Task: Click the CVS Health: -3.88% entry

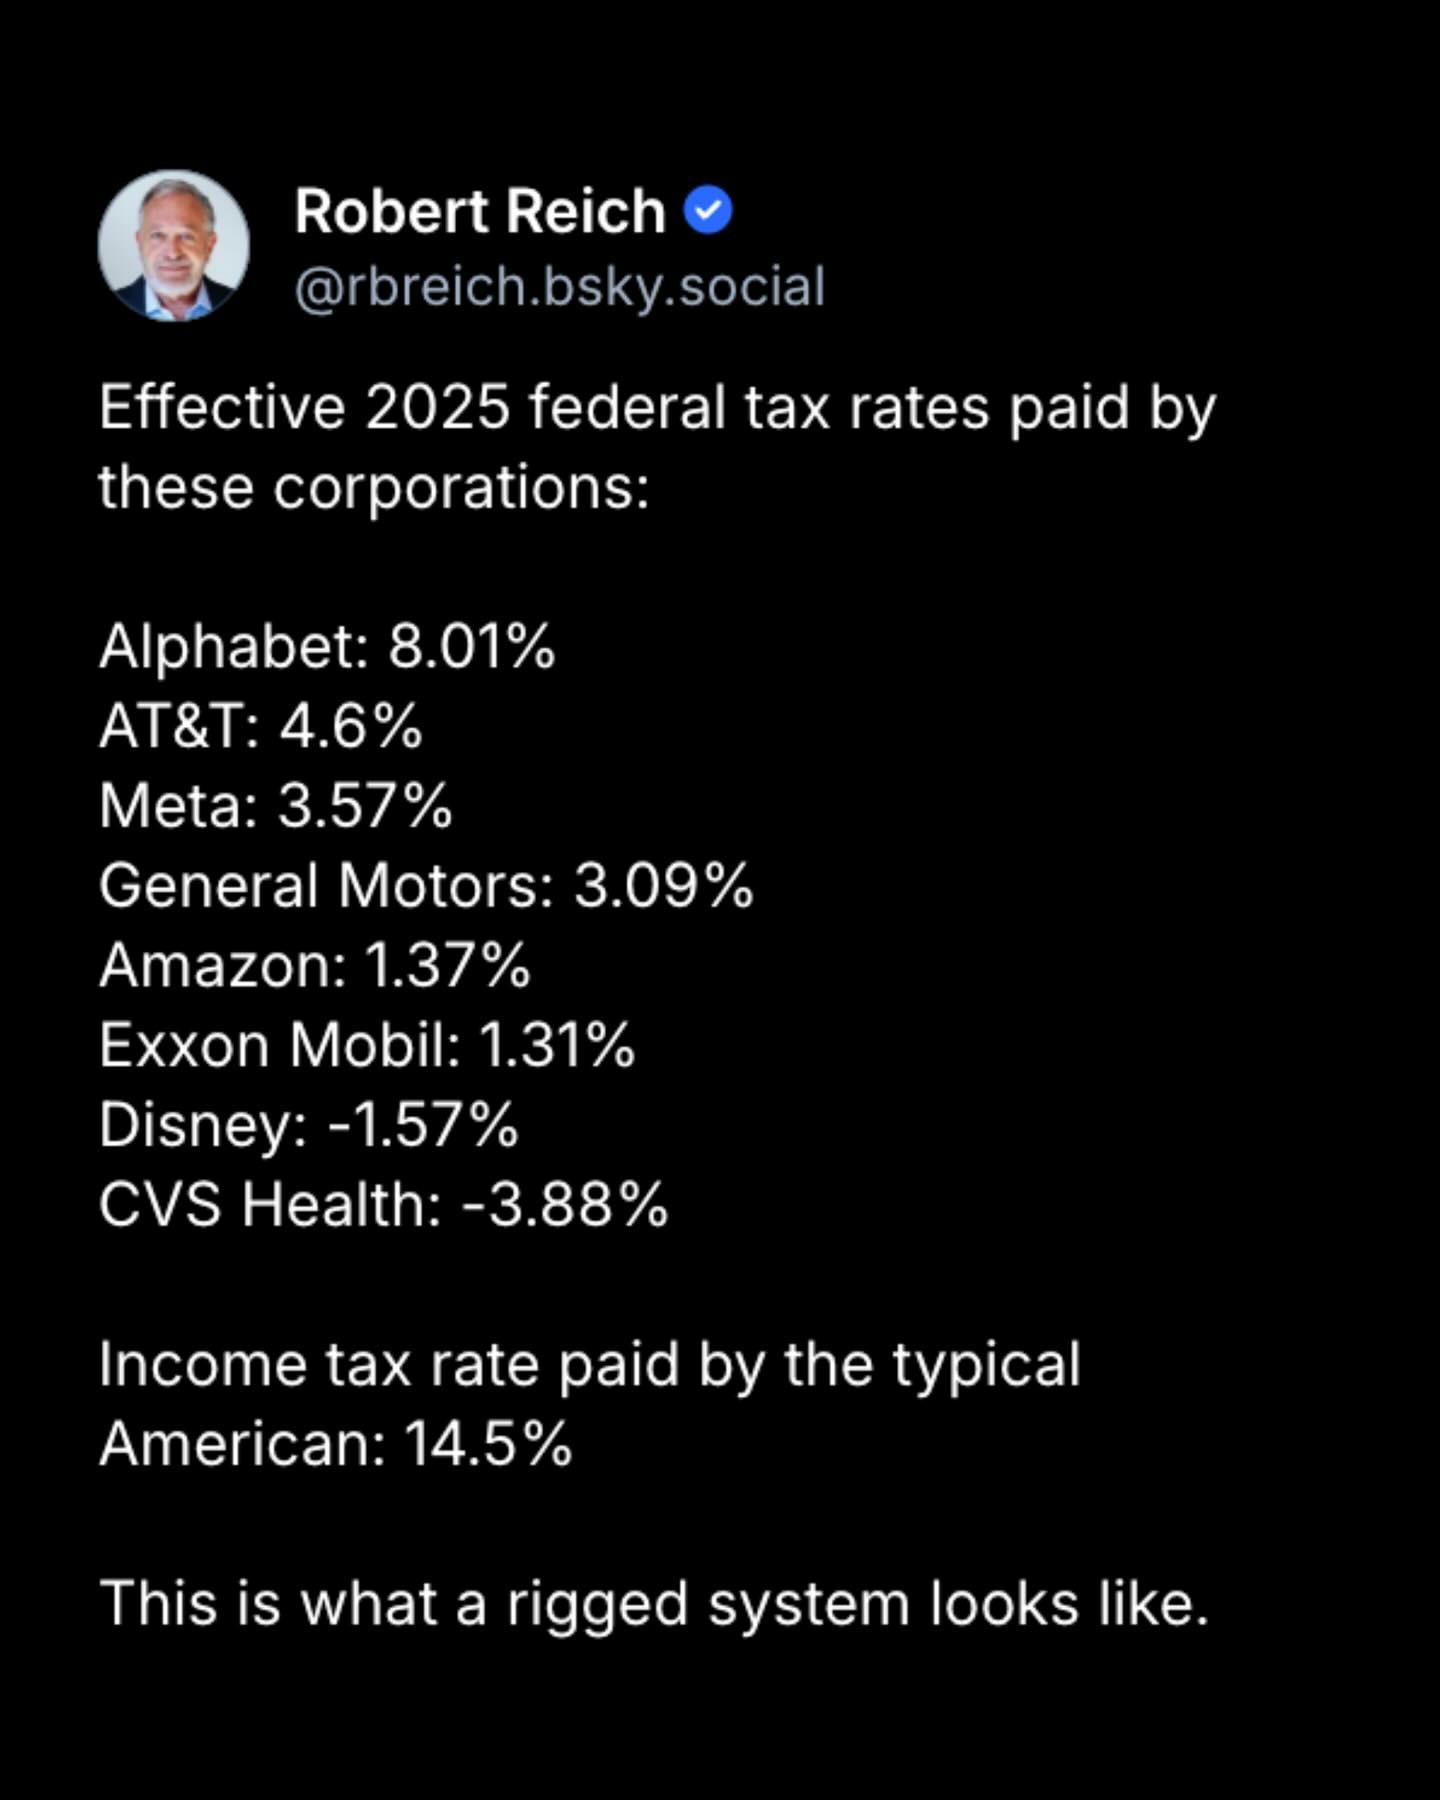Action: click(x=383, y=1204)
